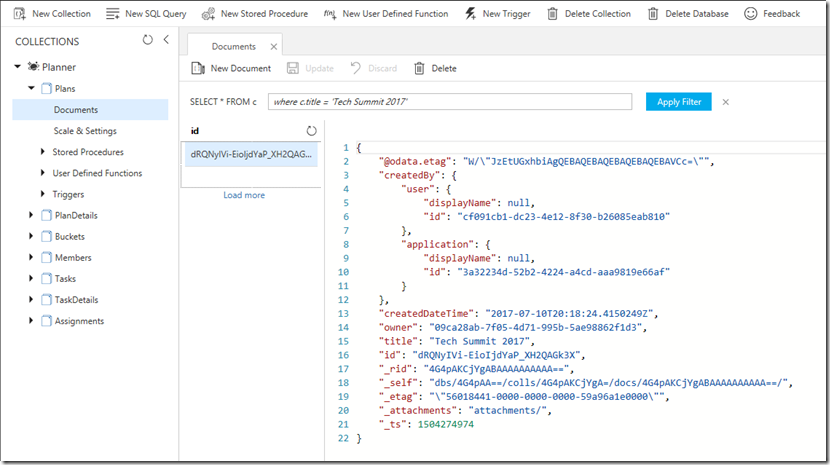Click the Planner database icon
Viewport: 830px width, 465px height.
(x=33, y=67)
